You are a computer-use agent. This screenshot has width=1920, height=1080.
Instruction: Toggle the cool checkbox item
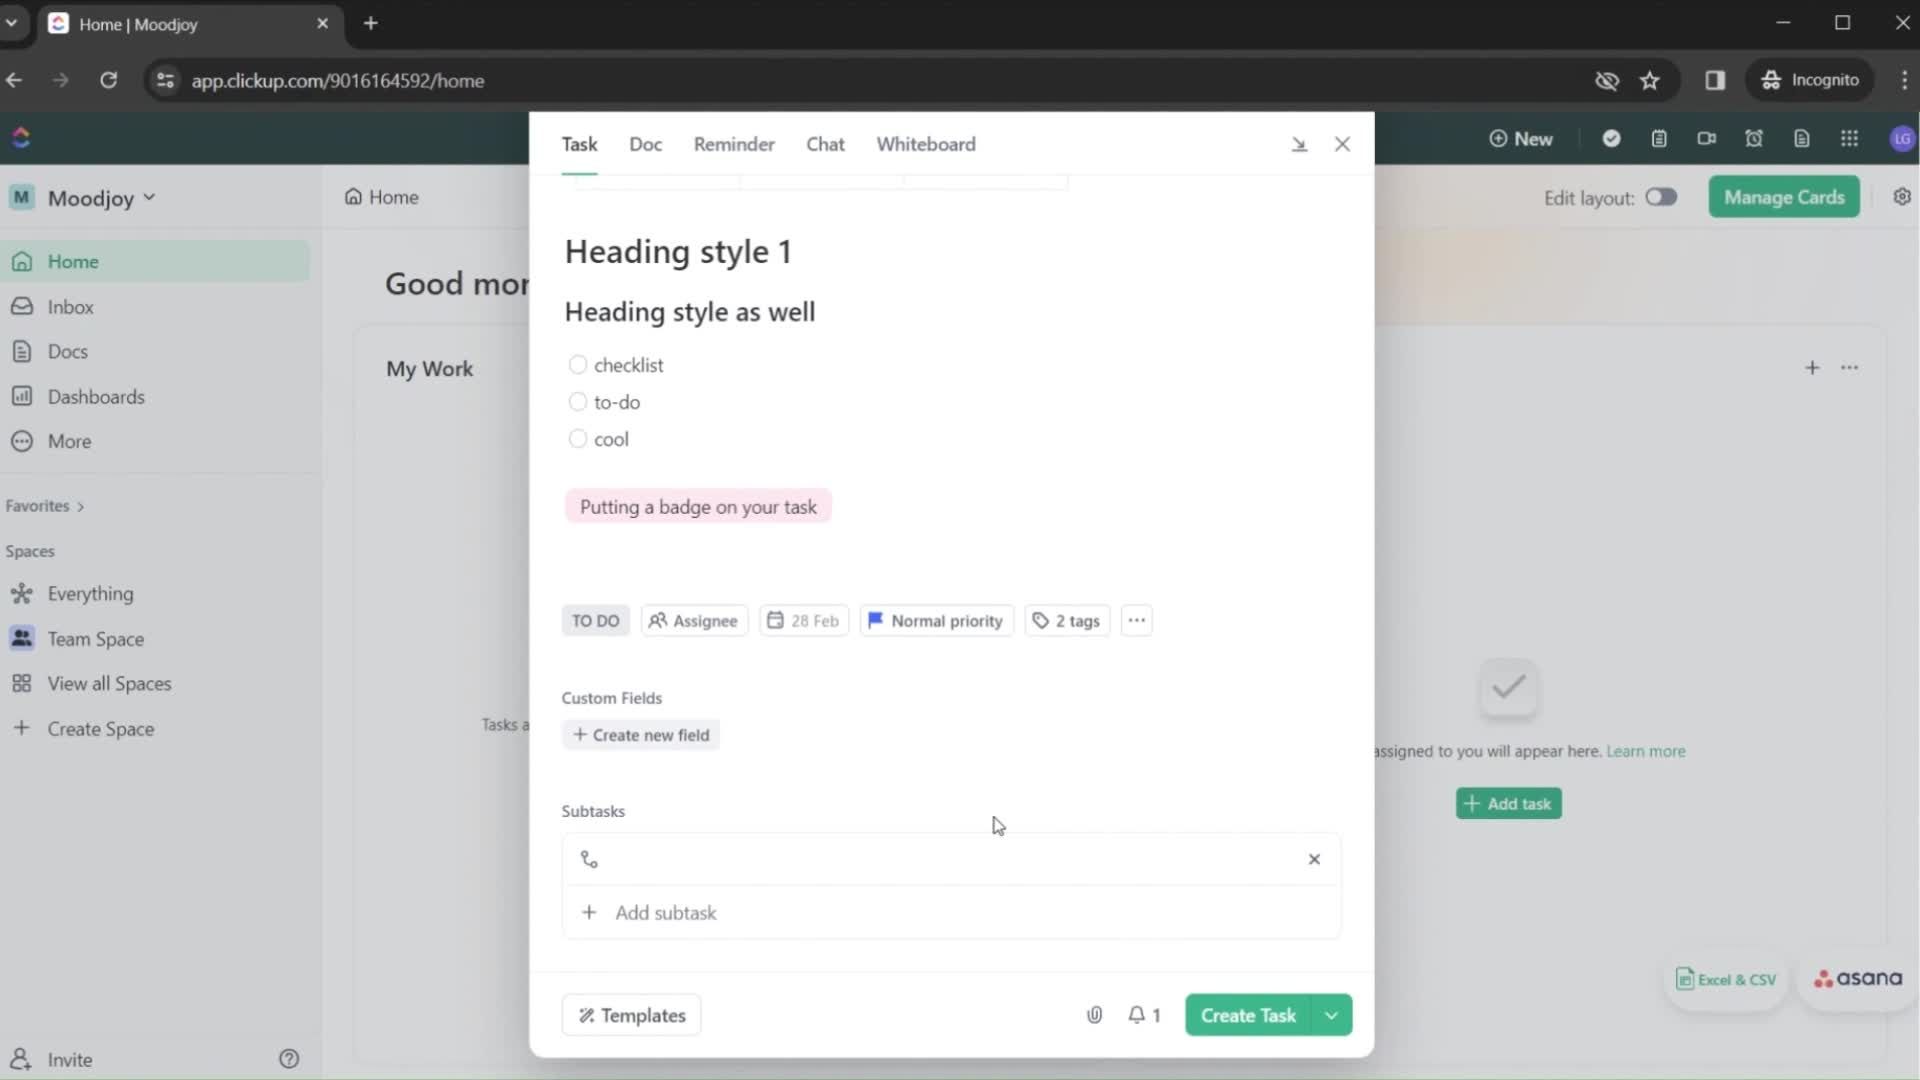click(578, 438)
